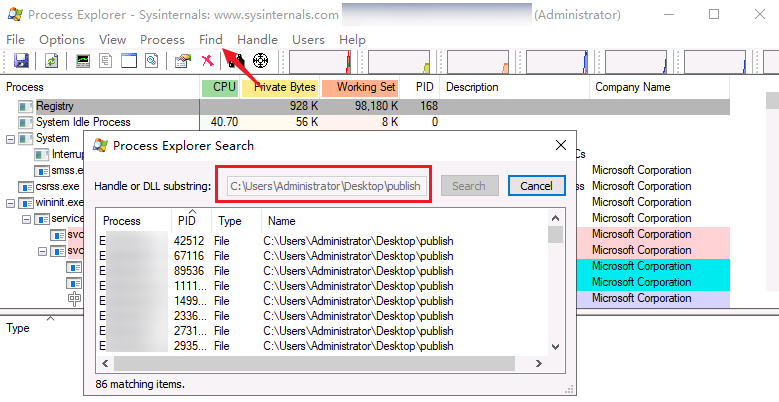Sort by CPU column header
The width and height of the screenshot is (779, 402).
click(220, 87)
